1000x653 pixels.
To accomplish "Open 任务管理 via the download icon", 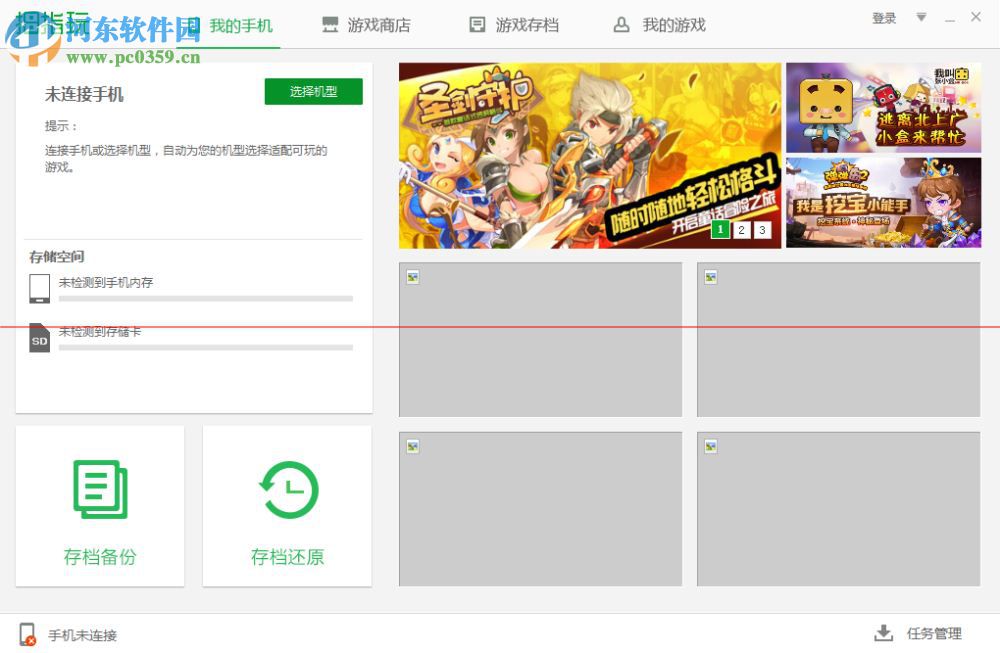I will (x=883, y=633).
